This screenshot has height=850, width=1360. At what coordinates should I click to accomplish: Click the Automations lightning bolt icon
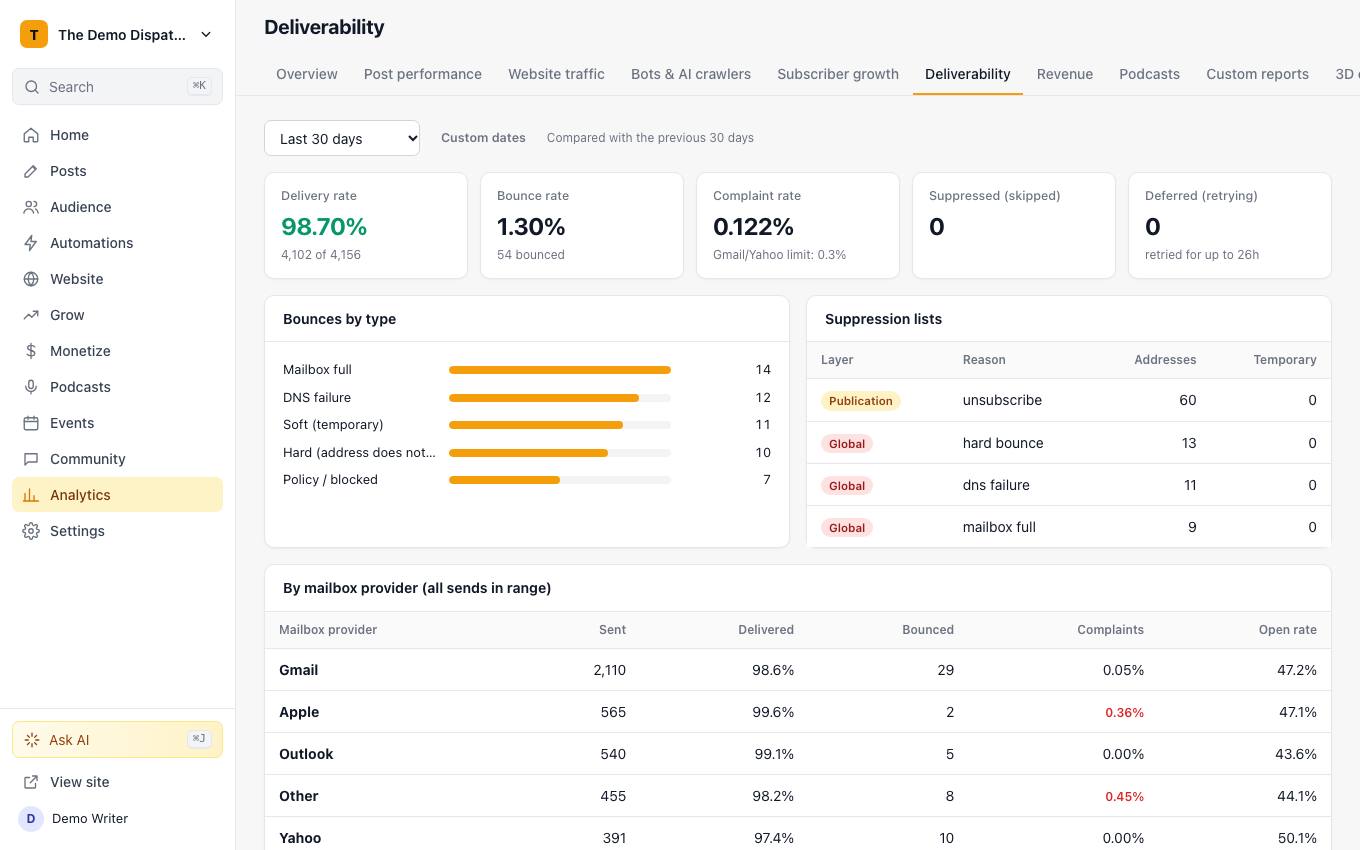click(31, 243)
